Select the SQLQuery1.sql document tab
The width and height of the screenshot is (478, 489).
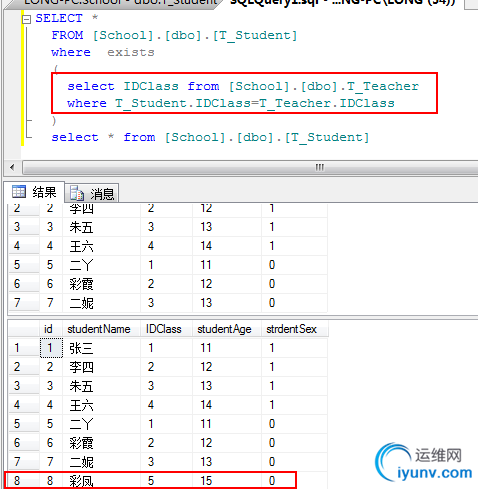342,3
